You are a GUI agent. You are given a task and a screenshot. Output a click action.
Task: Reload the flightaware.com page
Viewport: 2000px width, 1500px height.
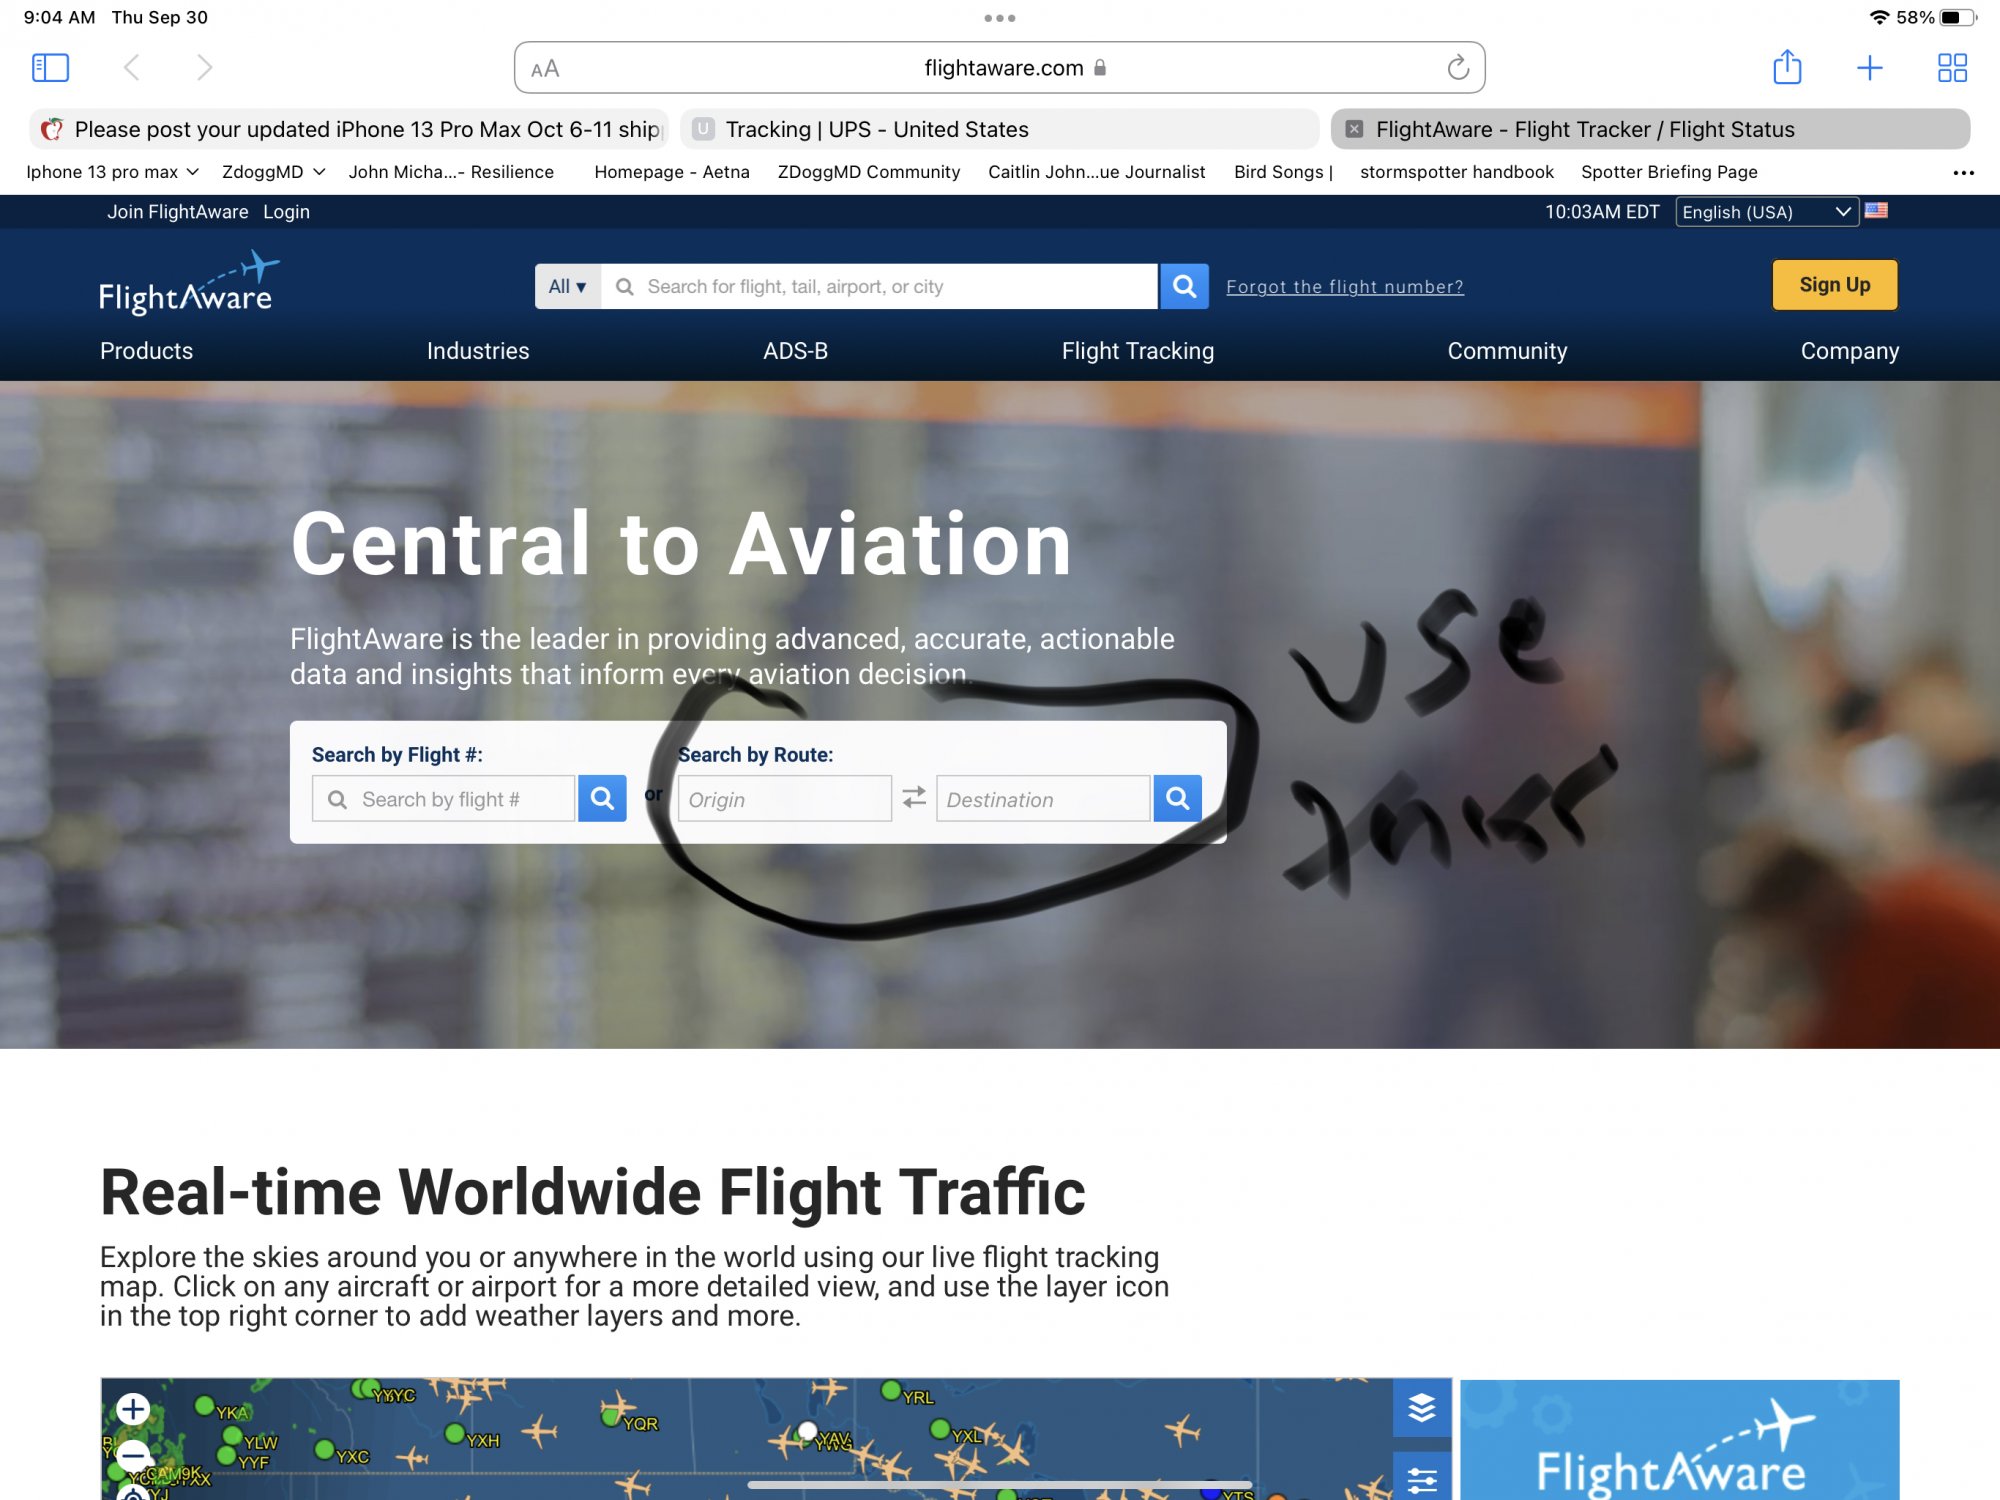1458,68
